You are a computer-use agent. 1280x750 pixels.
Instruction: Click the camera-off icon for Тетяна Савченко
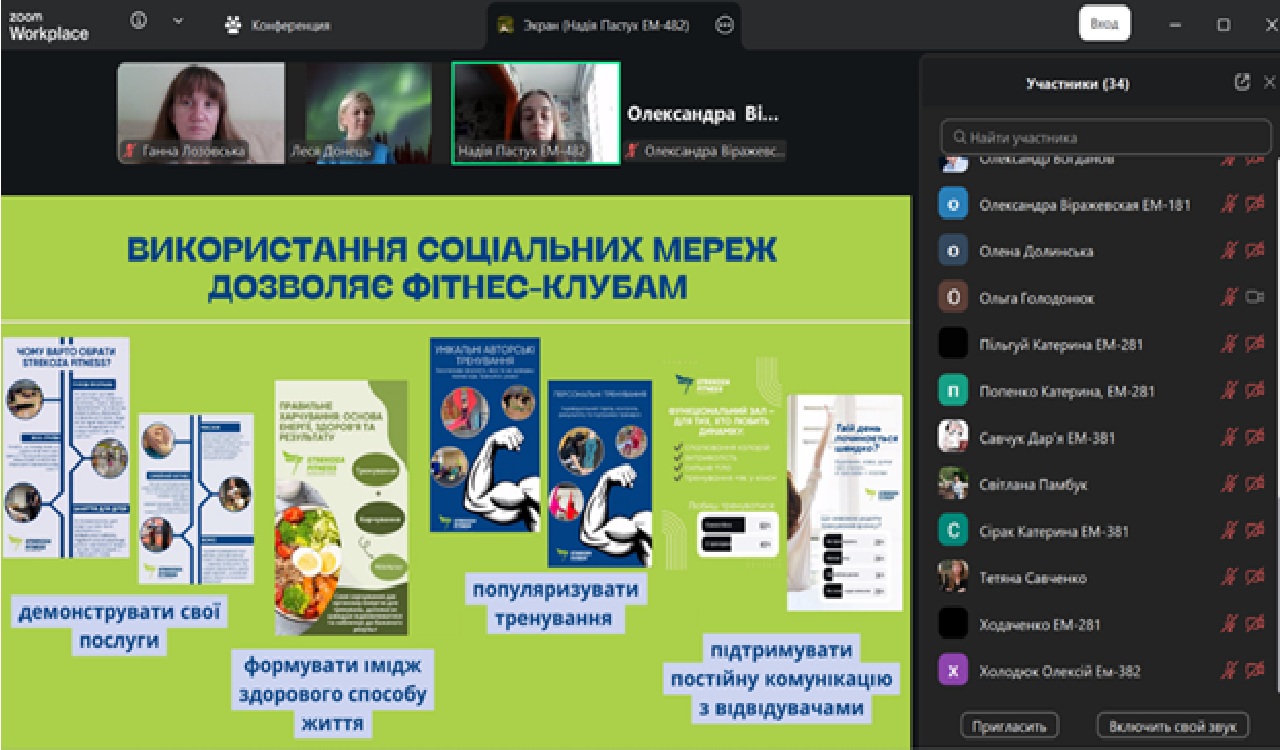click(1255, 577)
